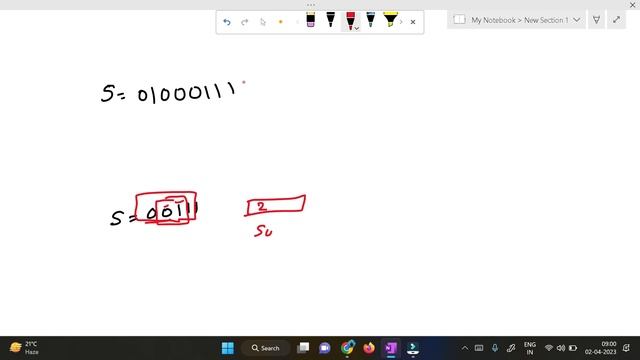This screenshot has width=640, height=360.
Task: Open the notebook page icon
Action: coord(459,20)
